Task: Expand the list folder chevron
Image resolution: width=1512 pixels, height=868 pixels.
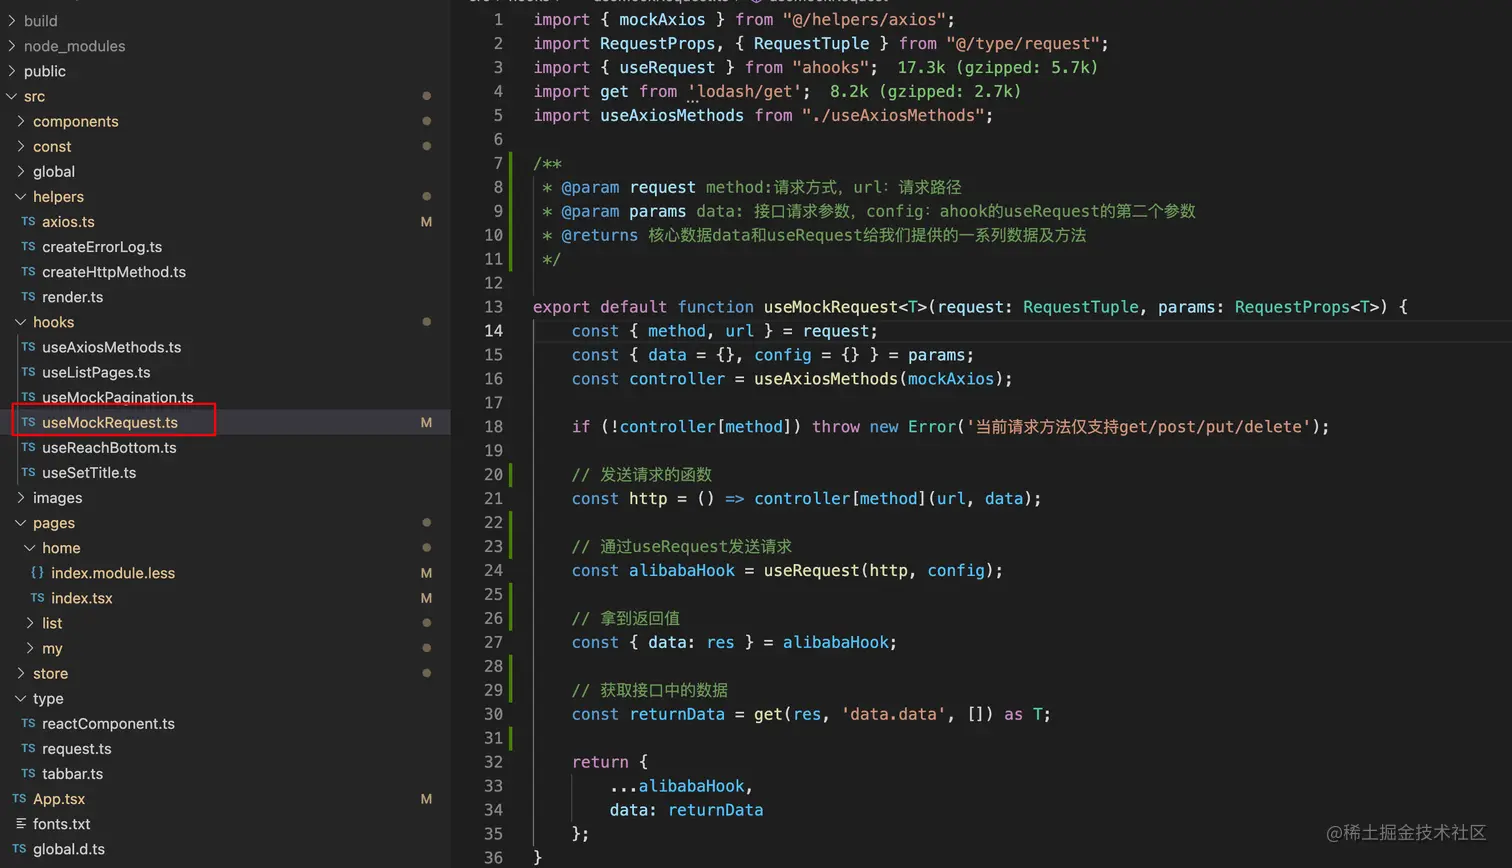Action: (30, 622)
